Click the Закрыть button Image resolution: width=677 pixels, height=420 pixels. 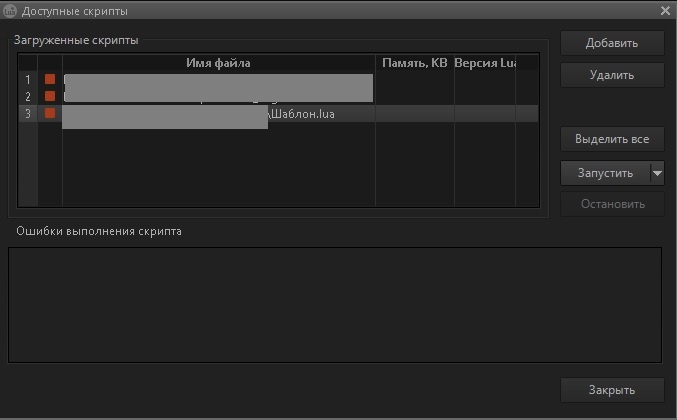(612, 390)
